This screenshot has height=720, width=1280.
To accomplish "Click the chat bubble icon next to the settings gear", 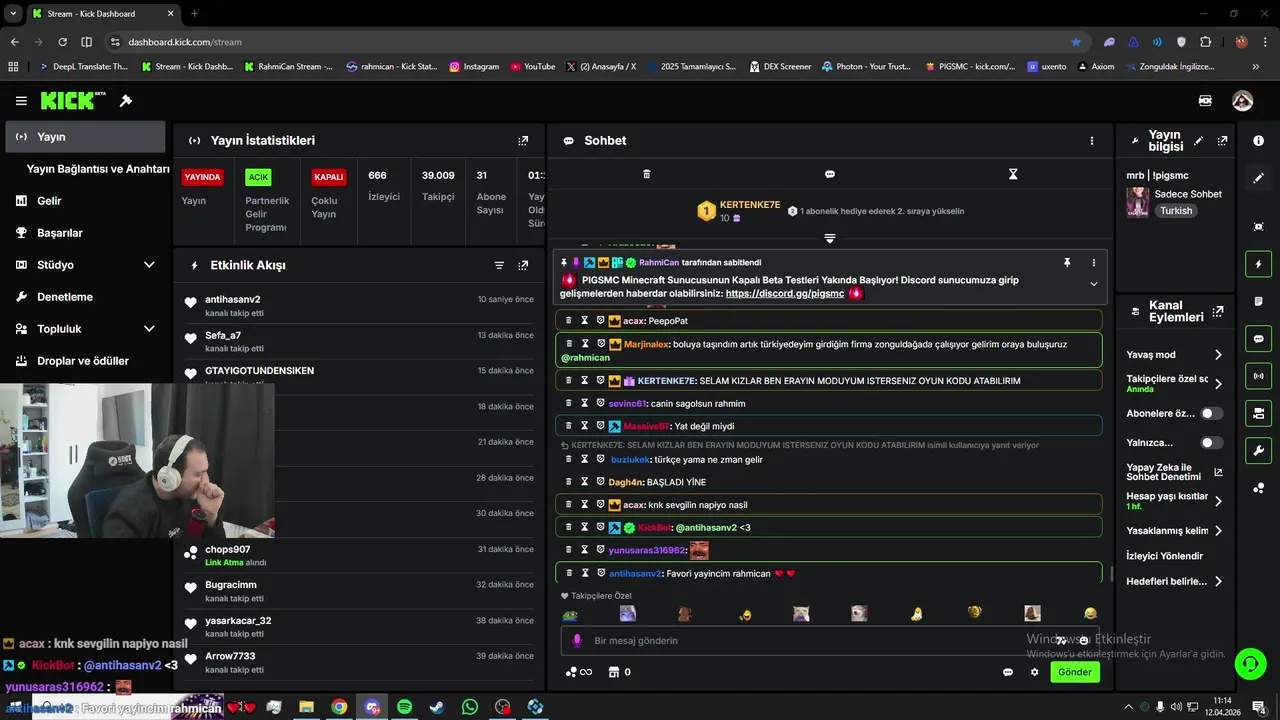I will (x=1008, y=672).
